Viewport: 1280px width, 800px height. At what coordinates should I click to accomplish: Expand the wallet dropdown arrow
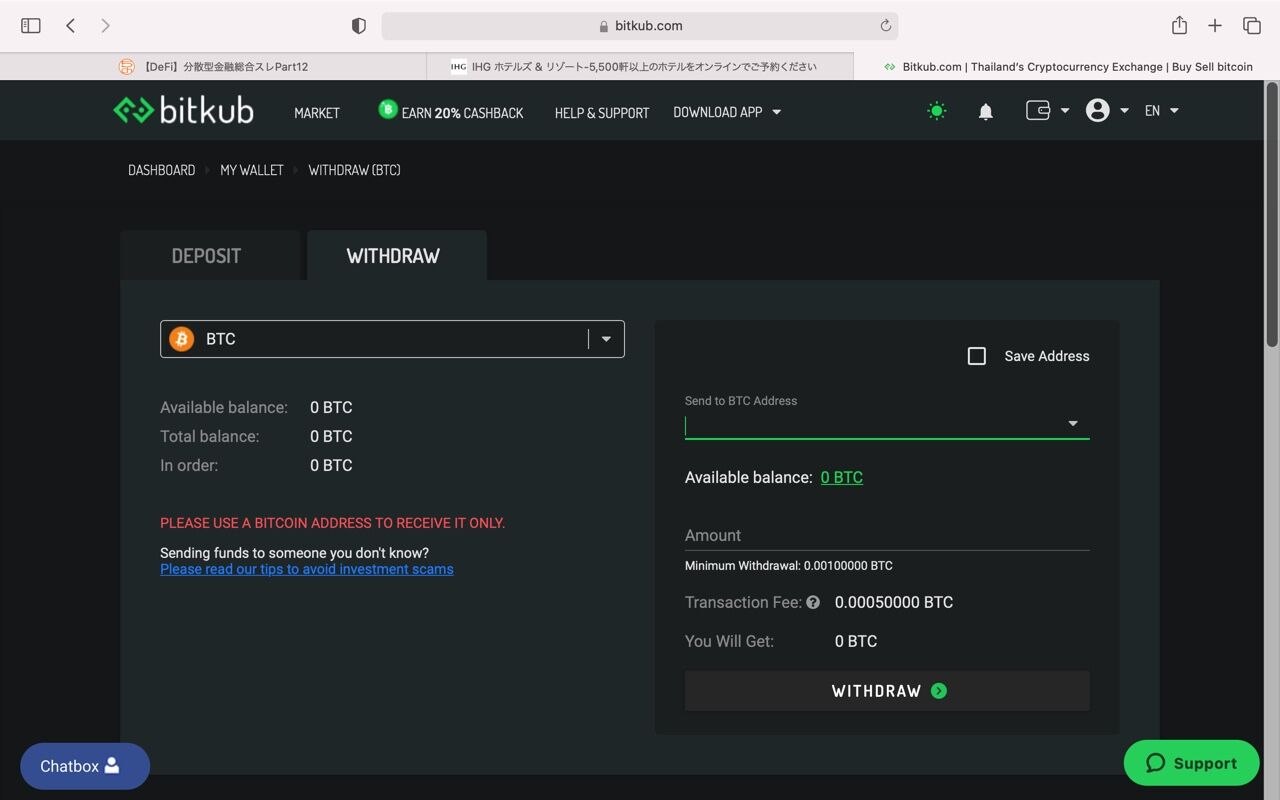(x=1065, y=111)
